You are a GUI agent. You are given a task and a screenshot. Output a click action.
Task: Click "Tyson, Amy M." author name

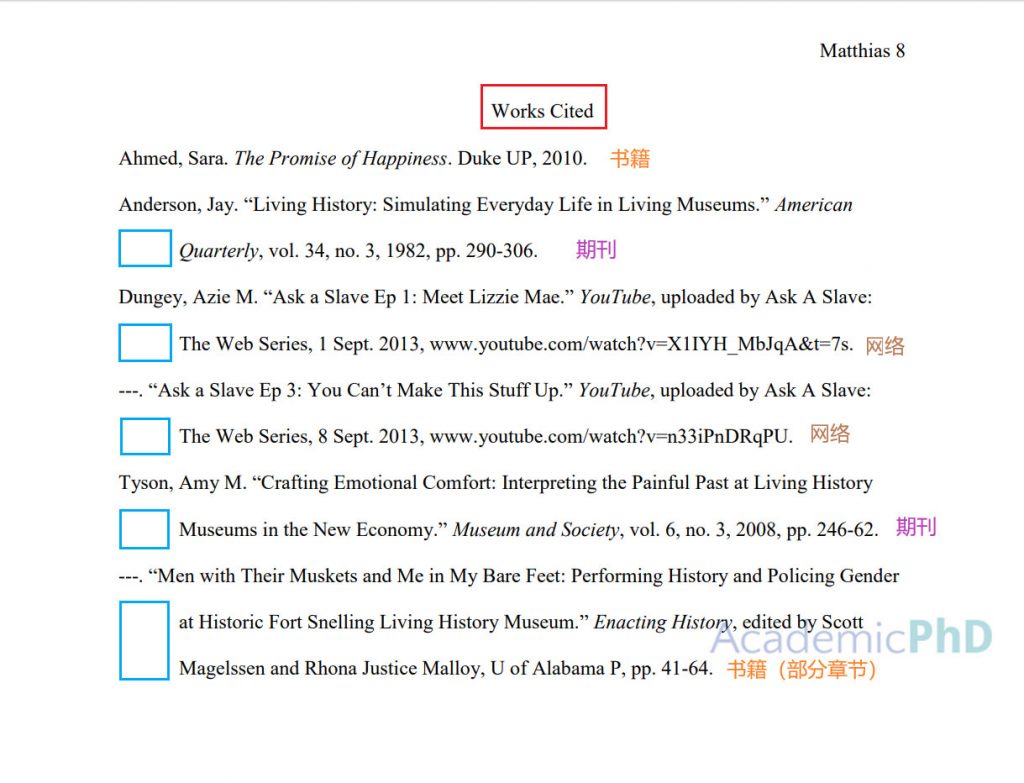coord(183,483)
